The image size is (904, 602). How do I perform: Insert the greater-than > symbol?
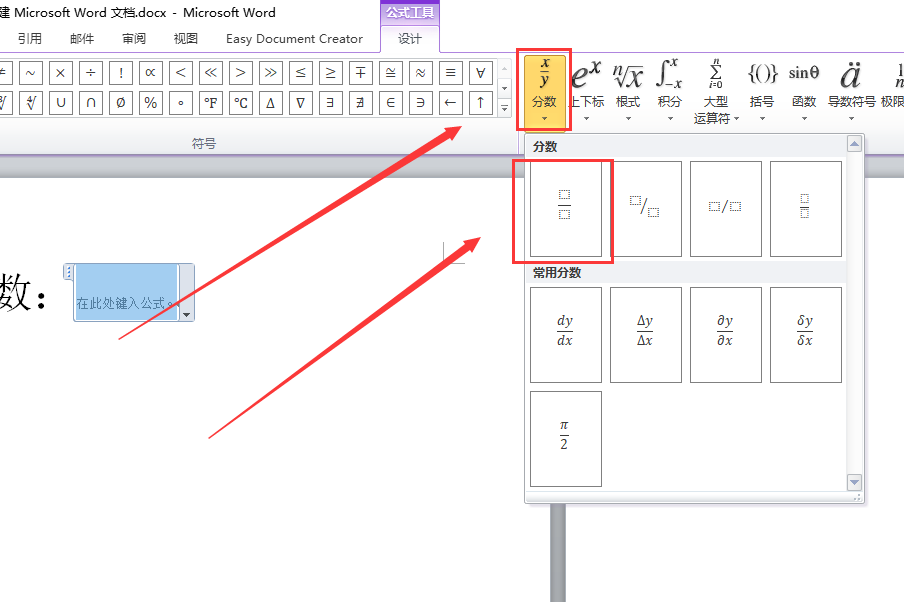click(240, 73)
